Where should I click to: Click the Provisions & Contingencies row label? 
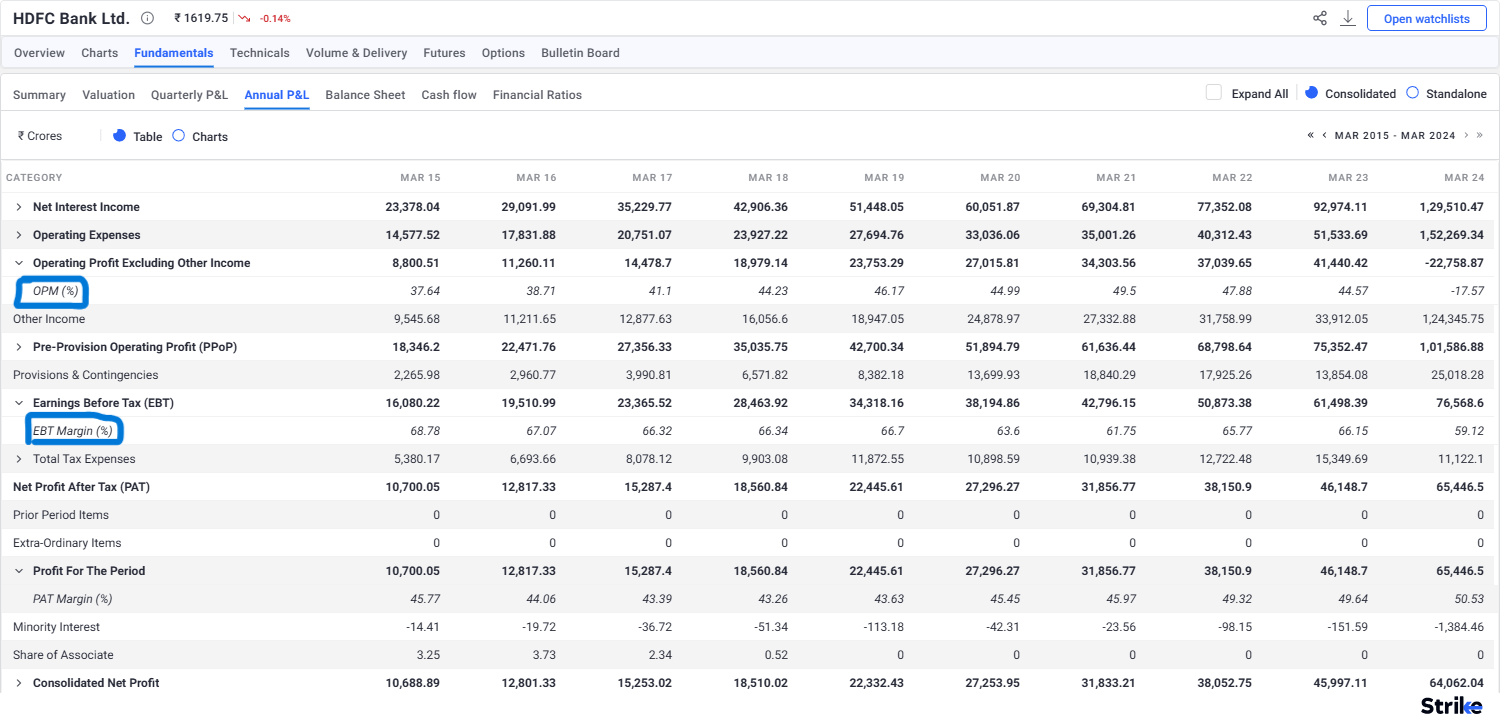coord(86,375)
